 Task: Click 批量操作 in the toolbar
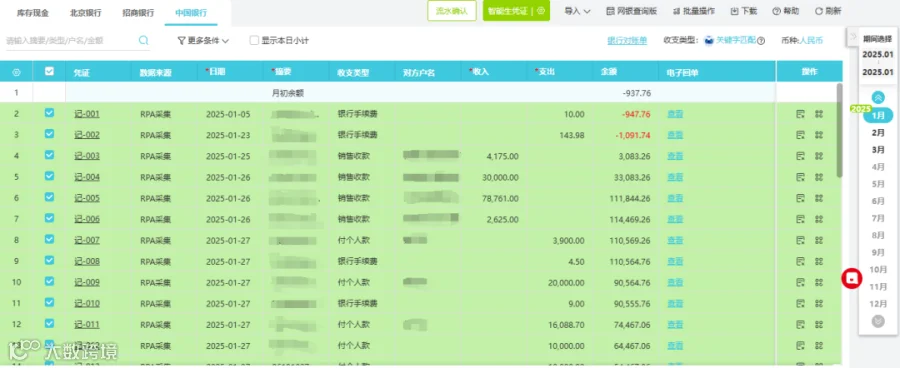tap(693, 11)
